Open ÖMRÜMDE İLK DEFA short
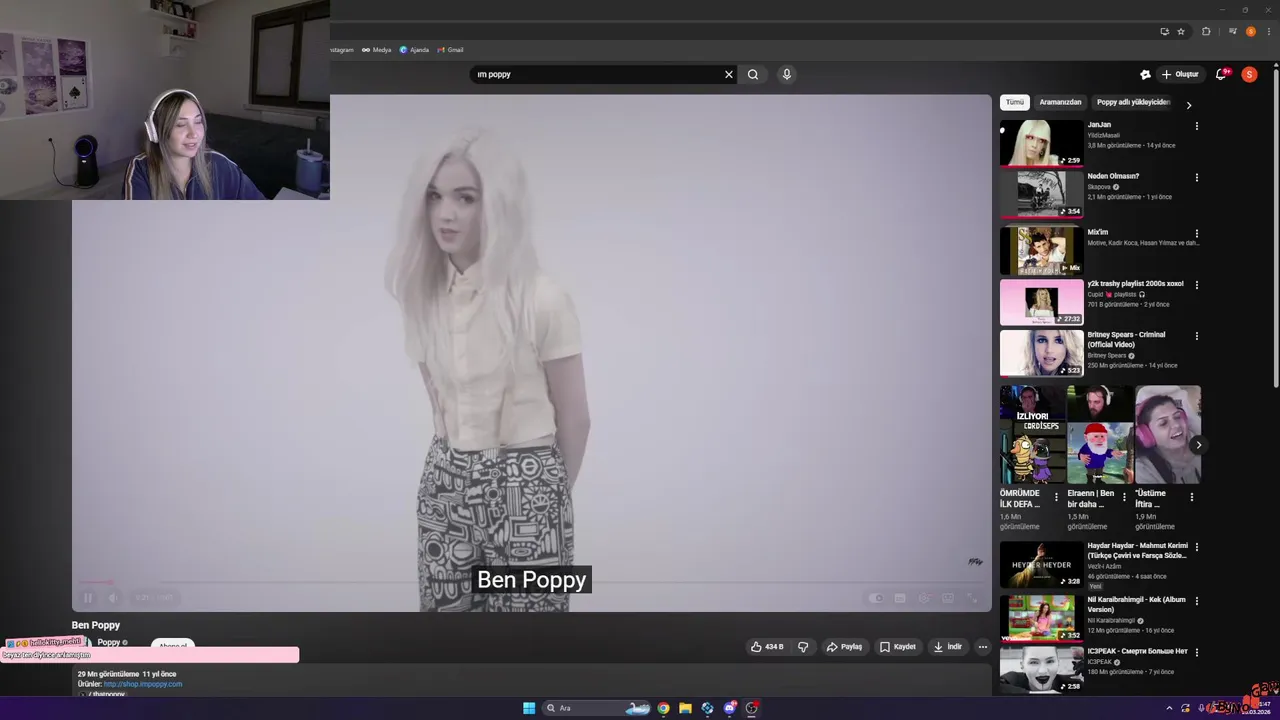 (1032, 435)
